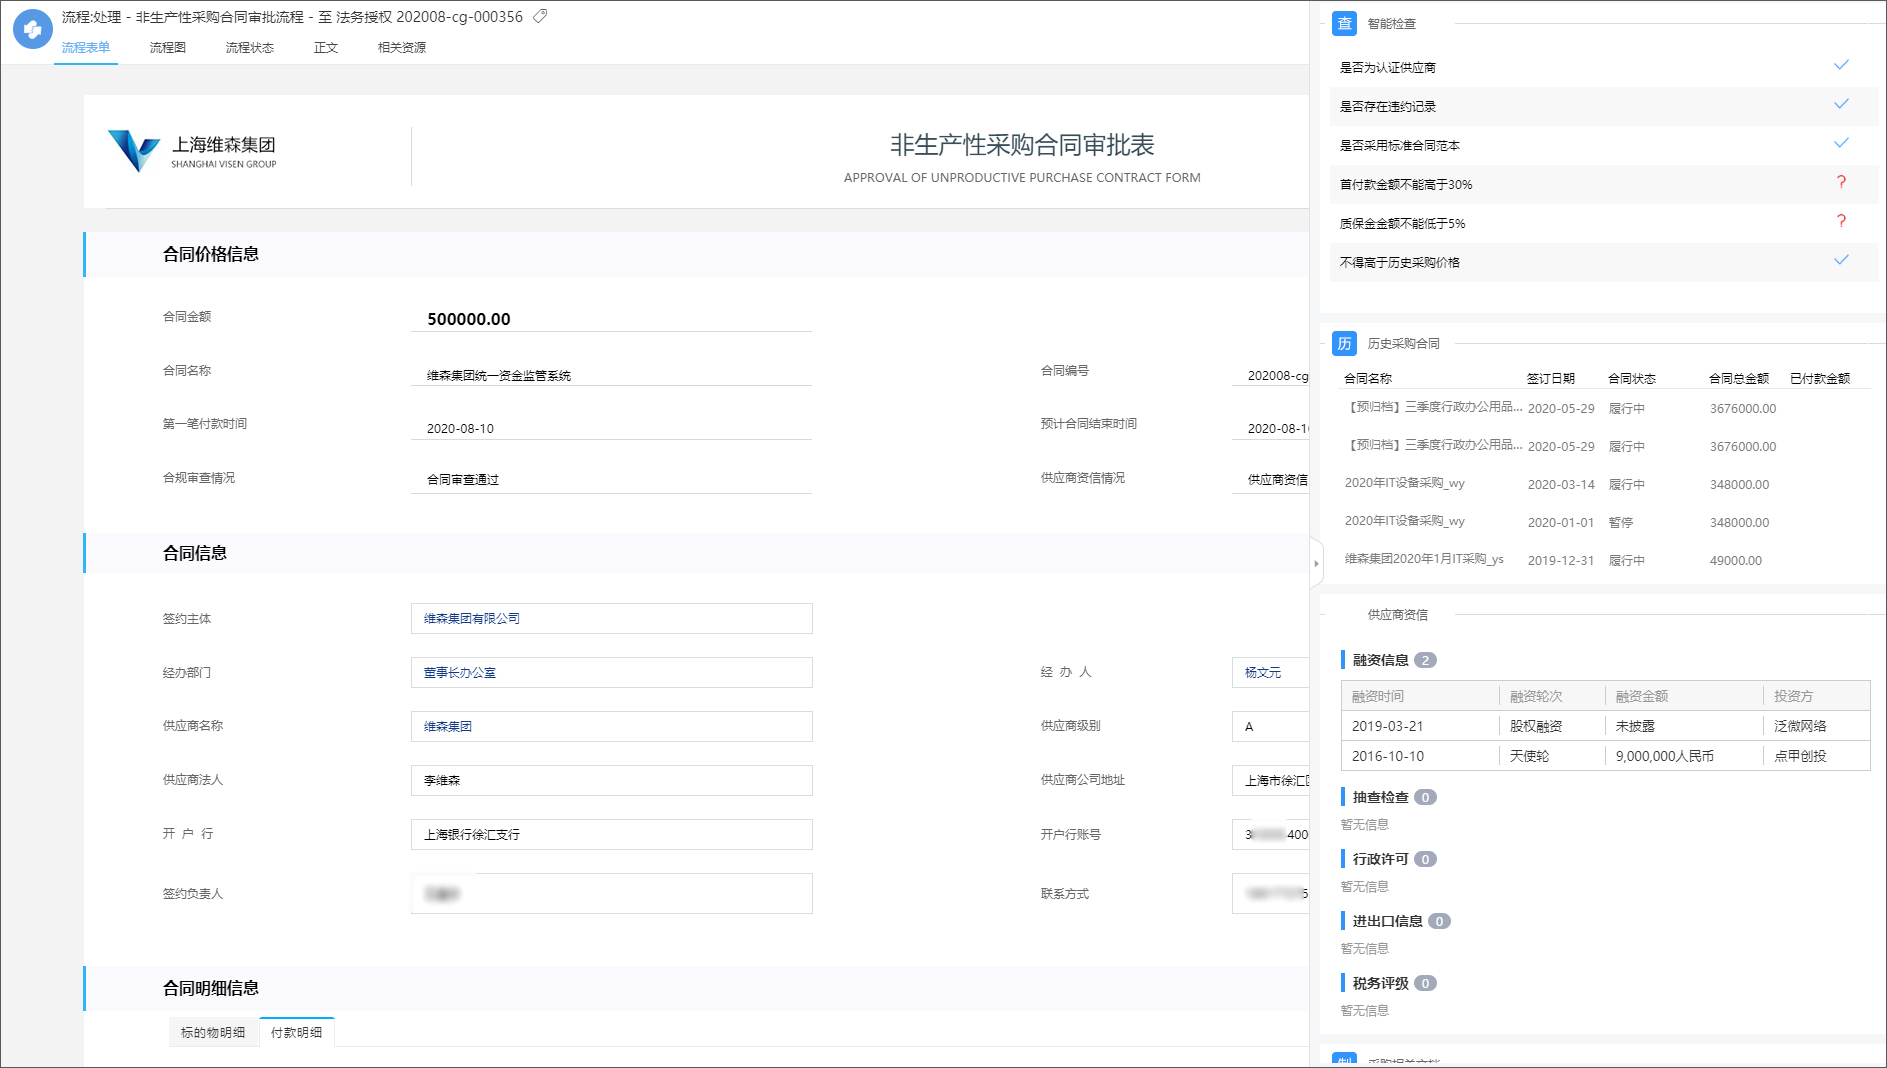Click the question mark for 质保金金额不能低于5%
This screenshot has height=1068, width=1887.
pyautogui.click(x=1840, y=222)
